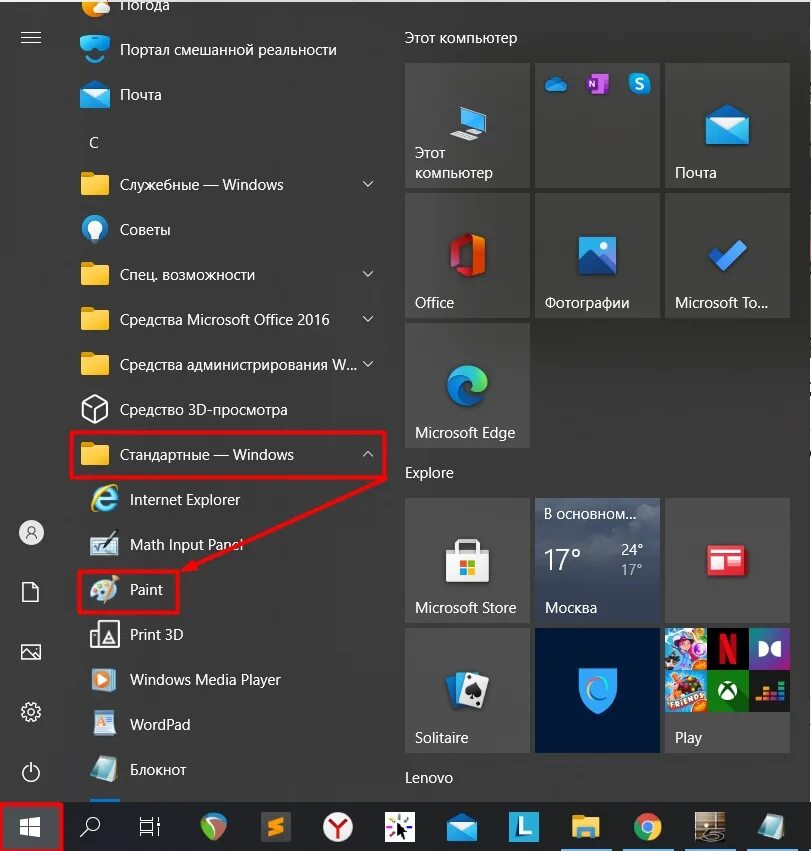
Task: Open File Explorer from the taskbar
Action: pos(586,828)
